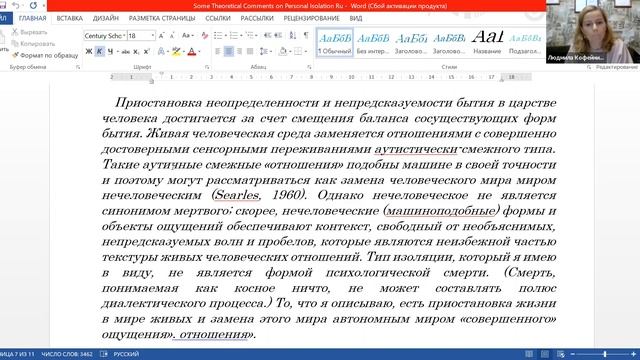Toggle italic (К) formatting
This screenshot has height=360, width=640.
click(99, 51)
